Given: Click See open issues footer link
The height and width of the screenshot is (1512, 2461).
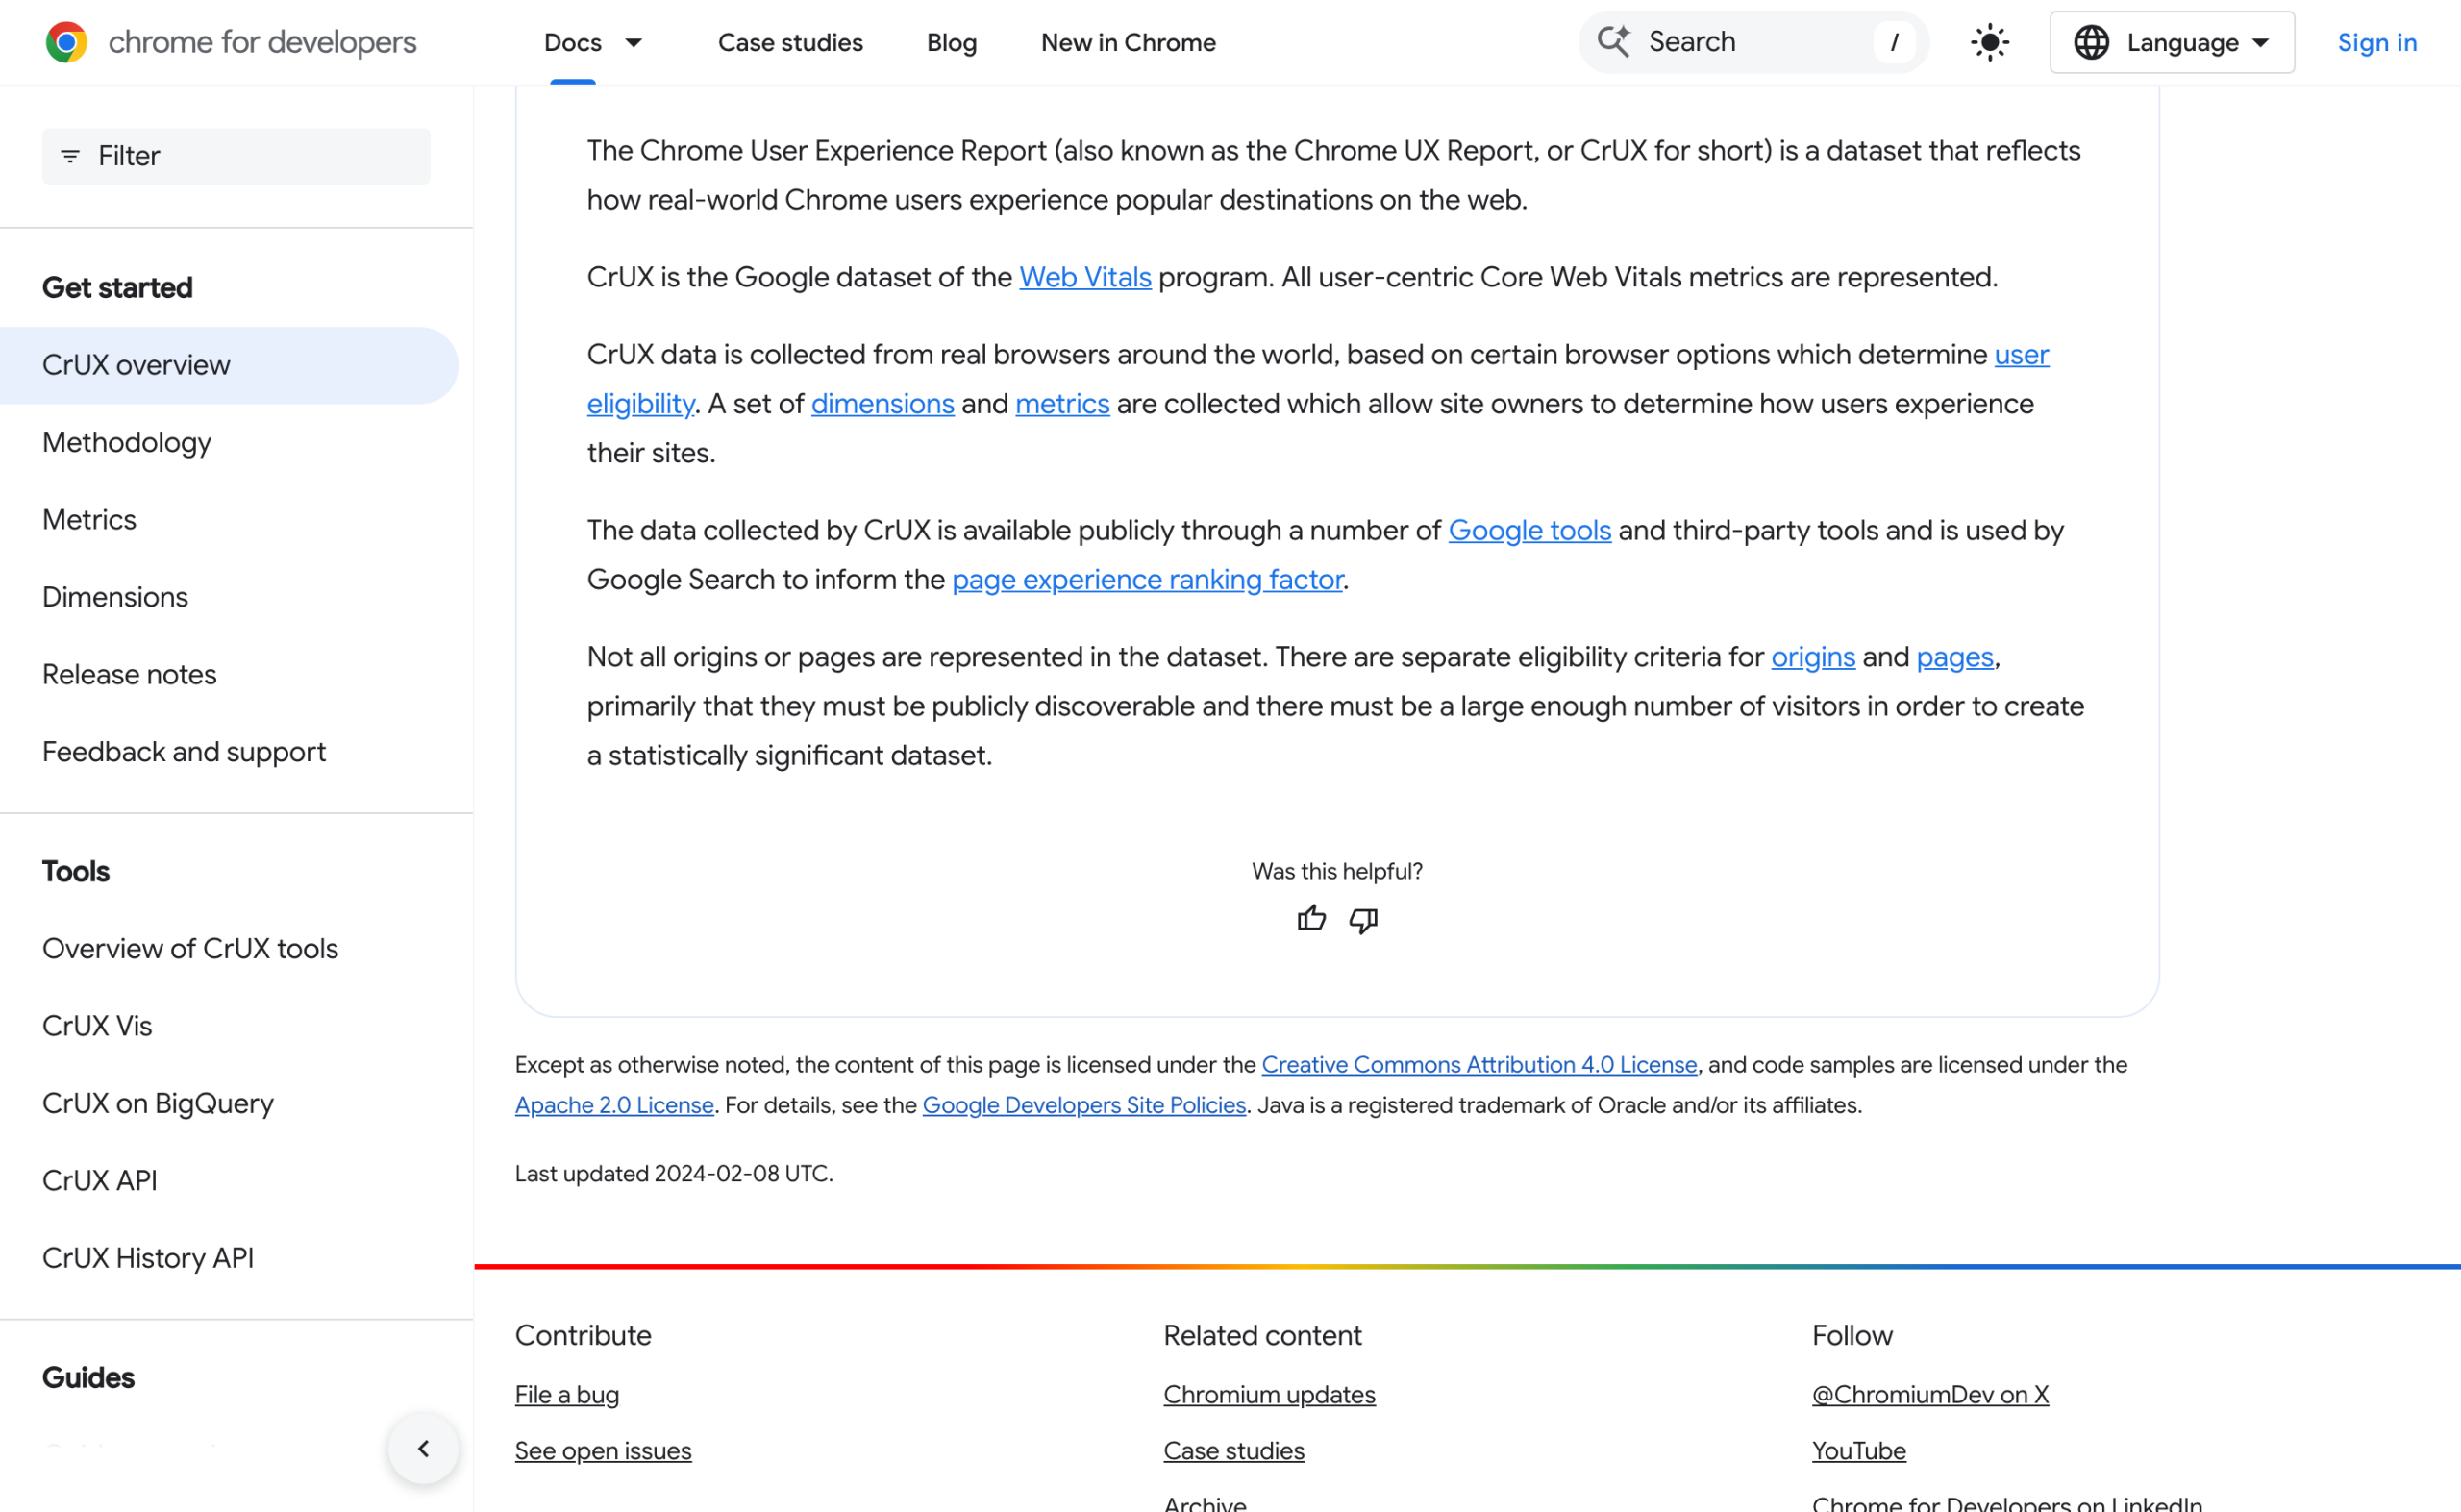Looking at the screenshot, I should coord(603,1450).
